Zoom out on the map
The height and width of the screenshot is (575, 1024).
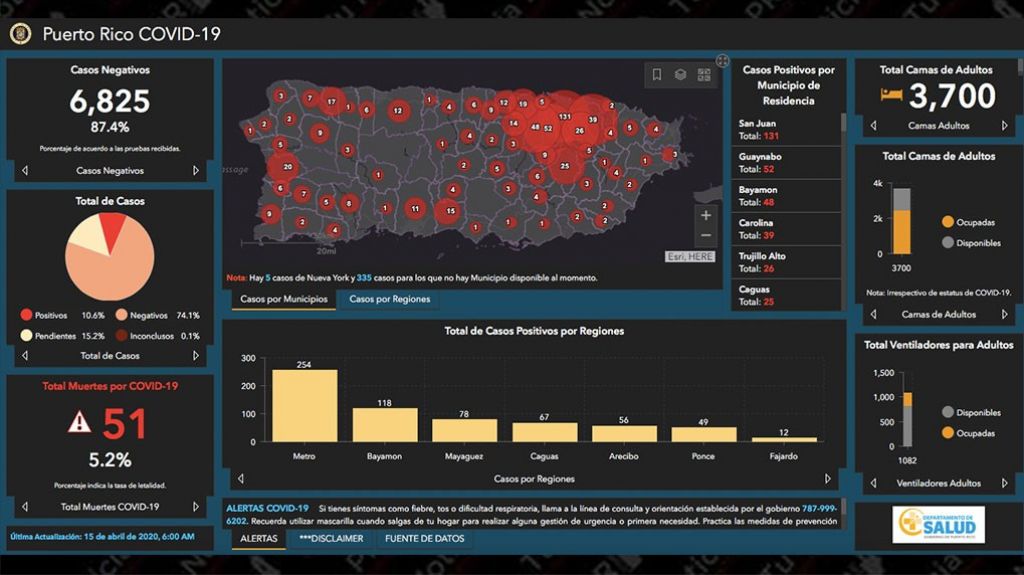706,236
